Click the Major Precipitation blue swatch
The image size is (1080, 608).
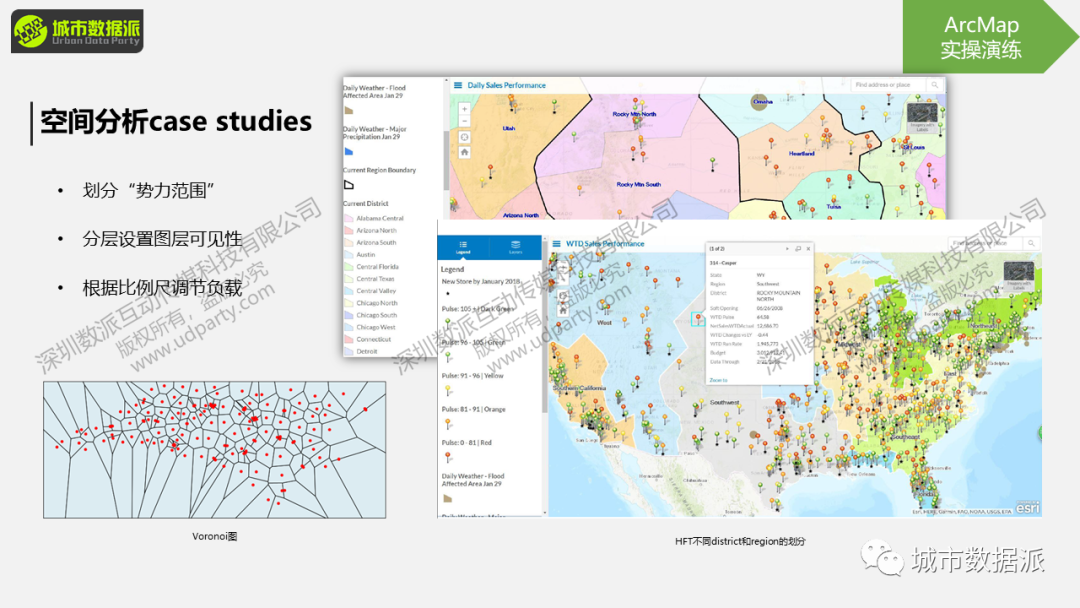(x=349, y=151)
